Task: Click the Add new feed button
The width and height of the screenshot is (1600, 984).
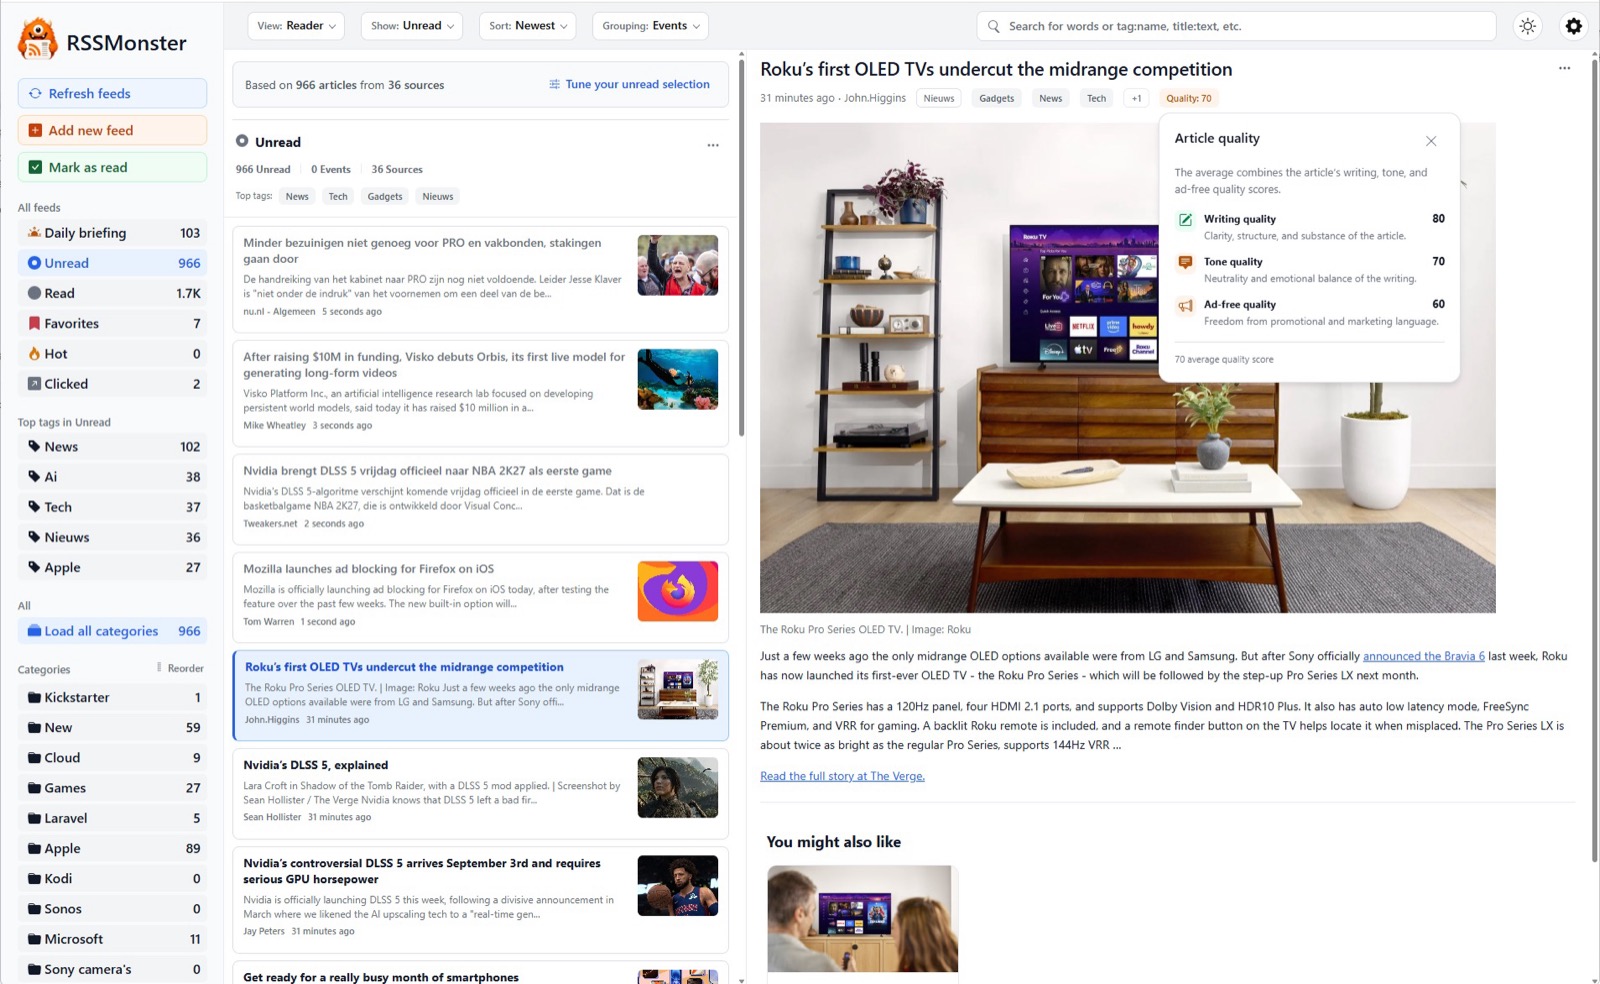Action: click(112, 130)
